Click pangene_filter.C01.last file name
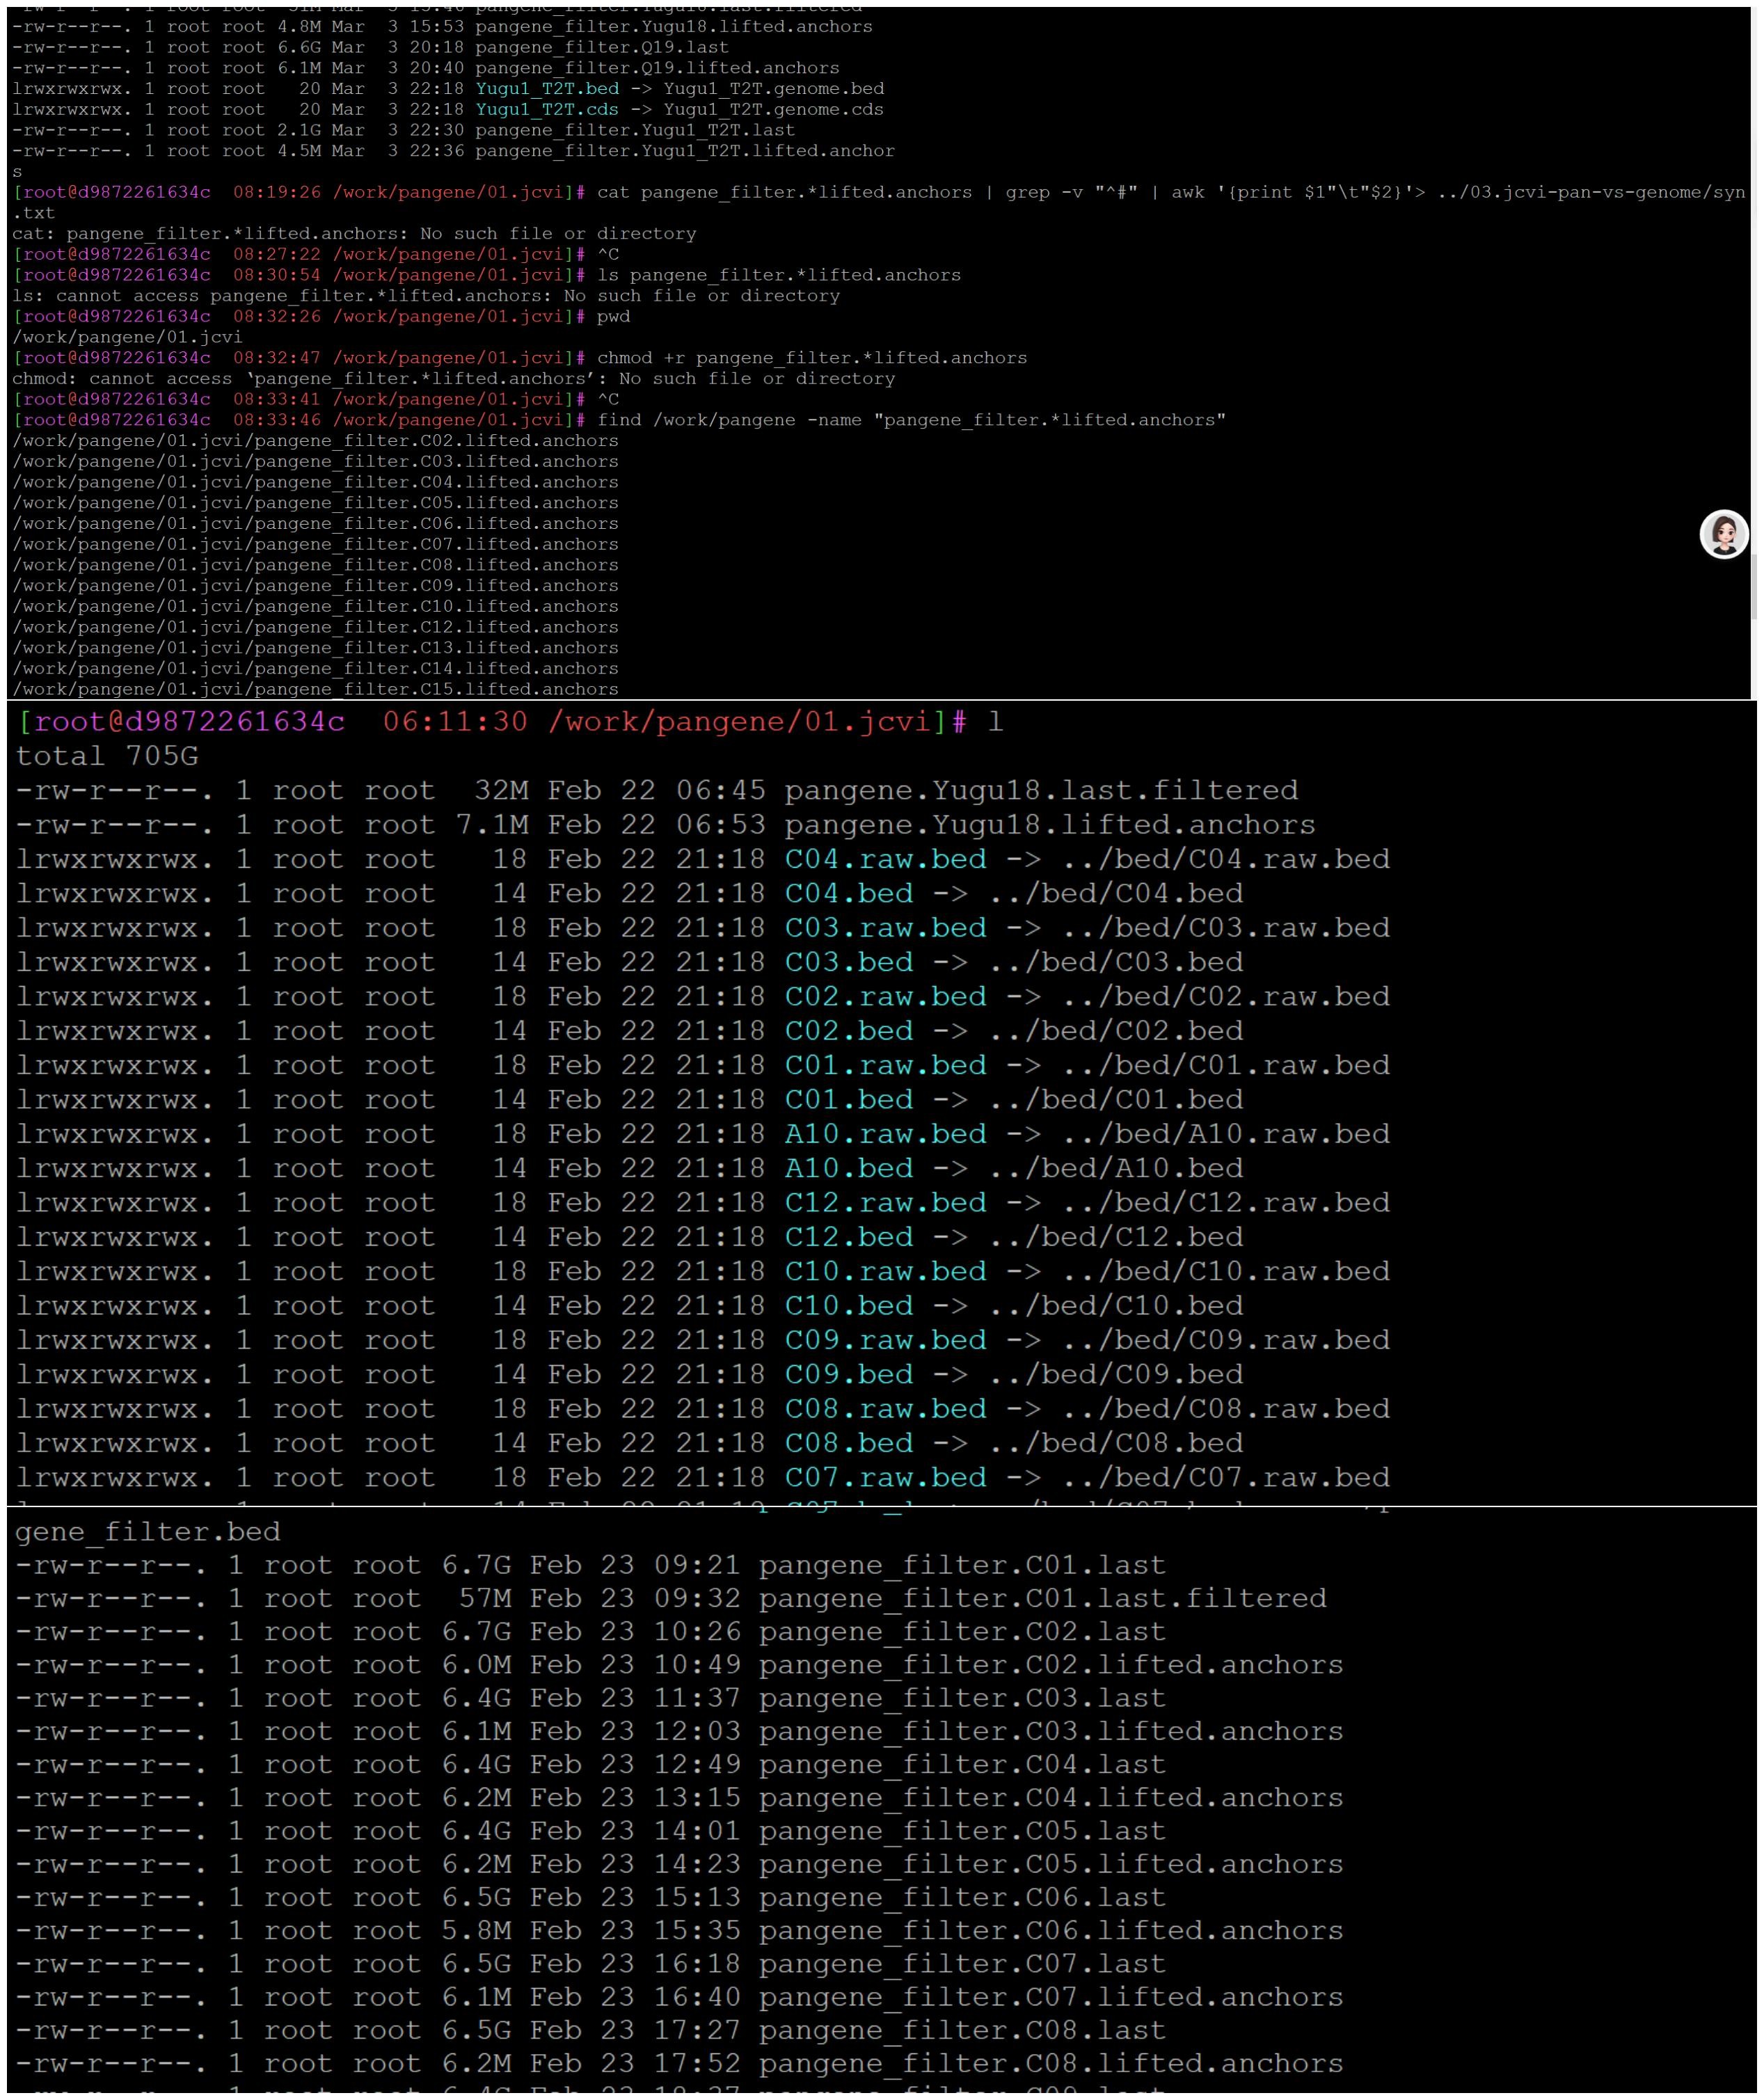Screen dimensions: 1764x2100 (x=962, y=1565)
